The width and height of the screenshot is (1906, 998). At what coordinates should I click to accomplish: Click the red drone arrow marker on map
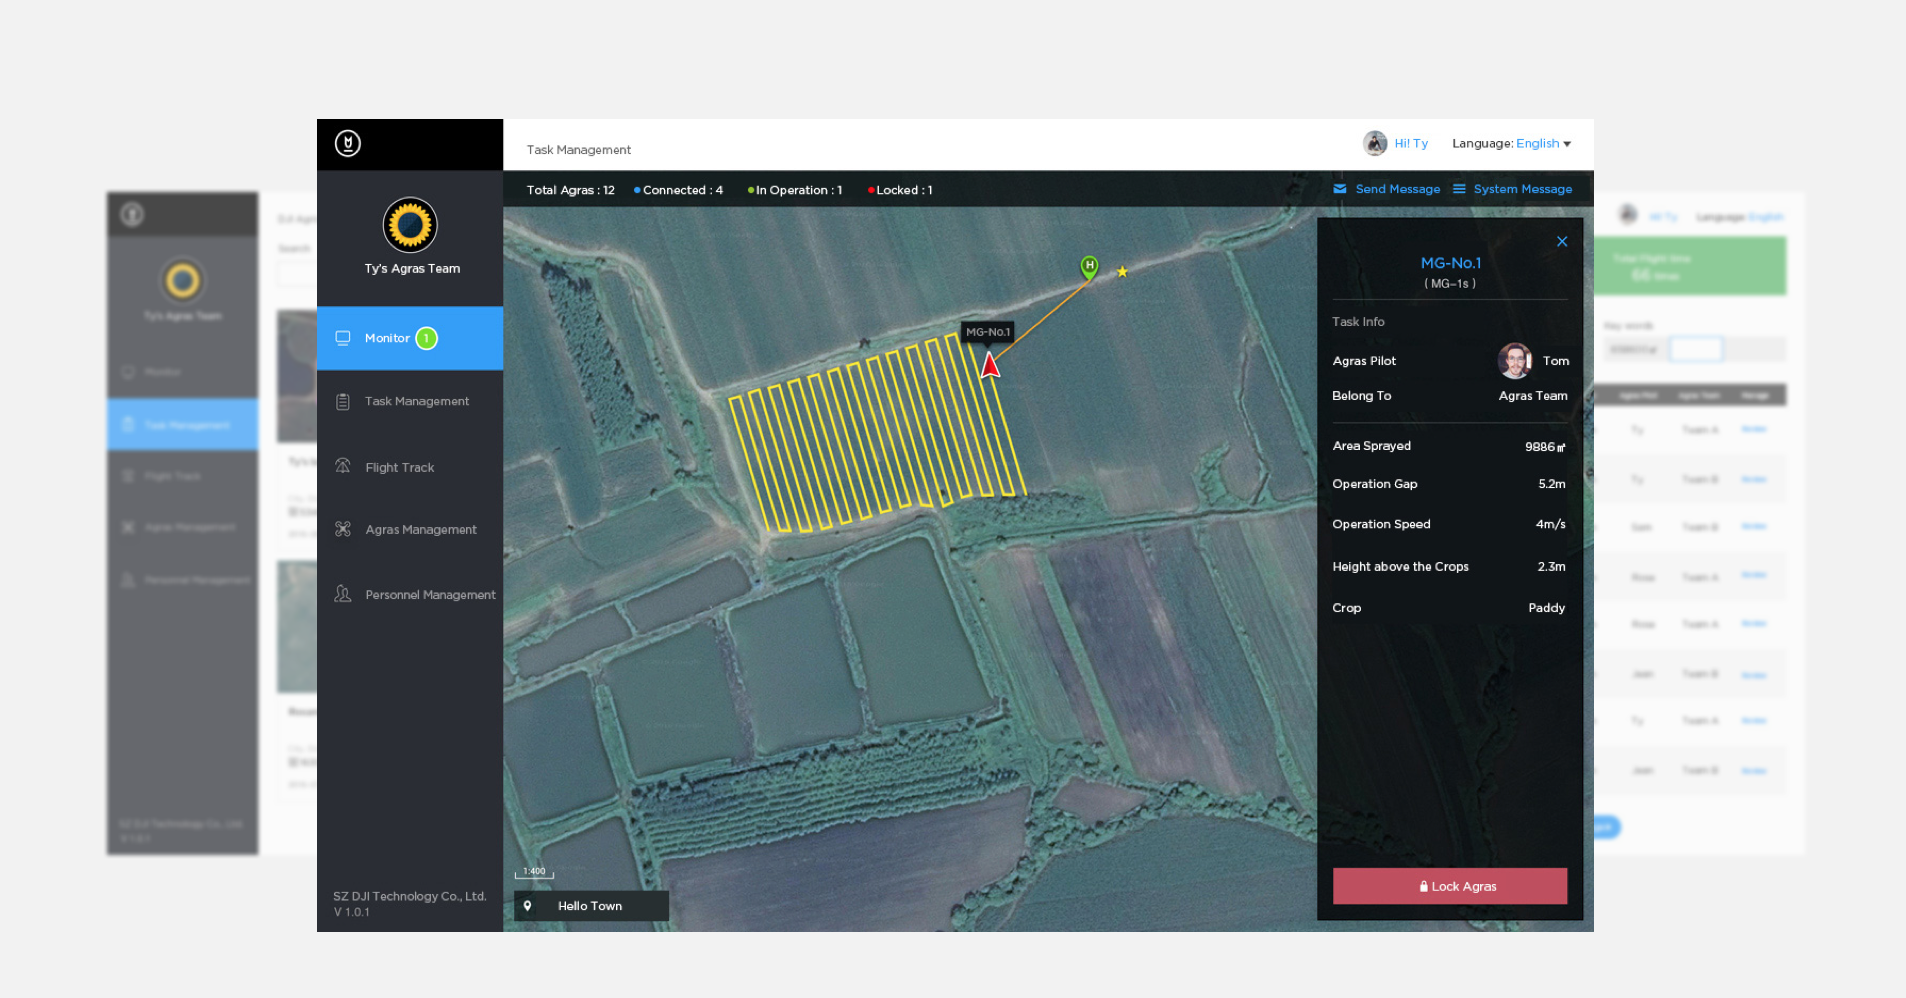990,365
